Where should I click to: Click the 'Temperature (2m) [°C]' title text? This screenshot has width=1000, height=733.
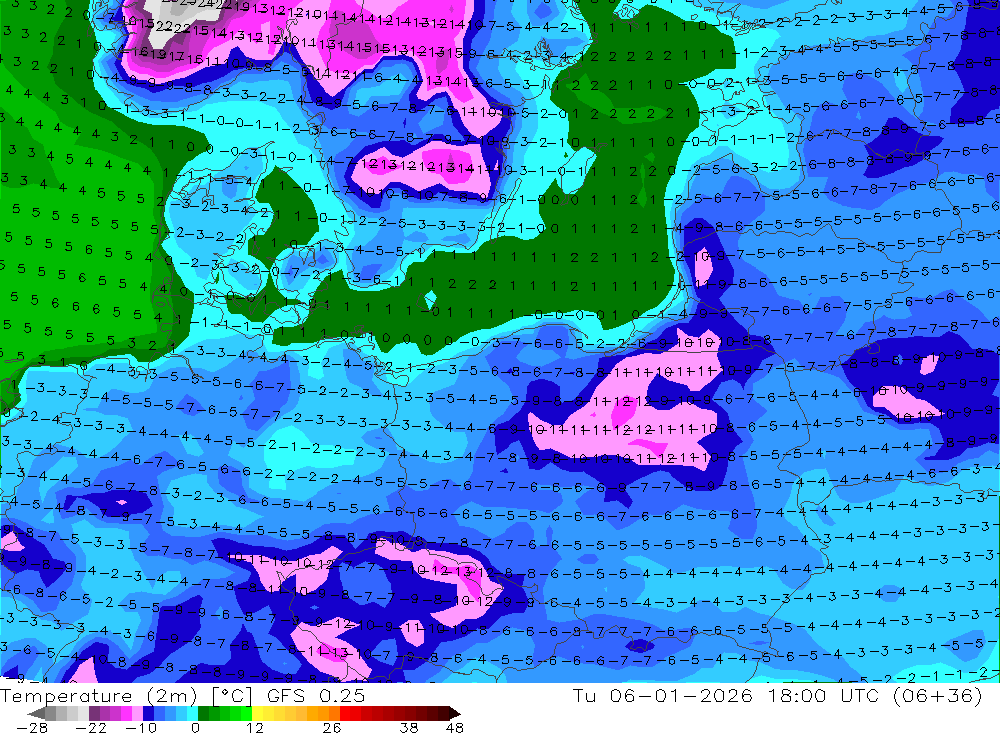(x=127, y=695)
